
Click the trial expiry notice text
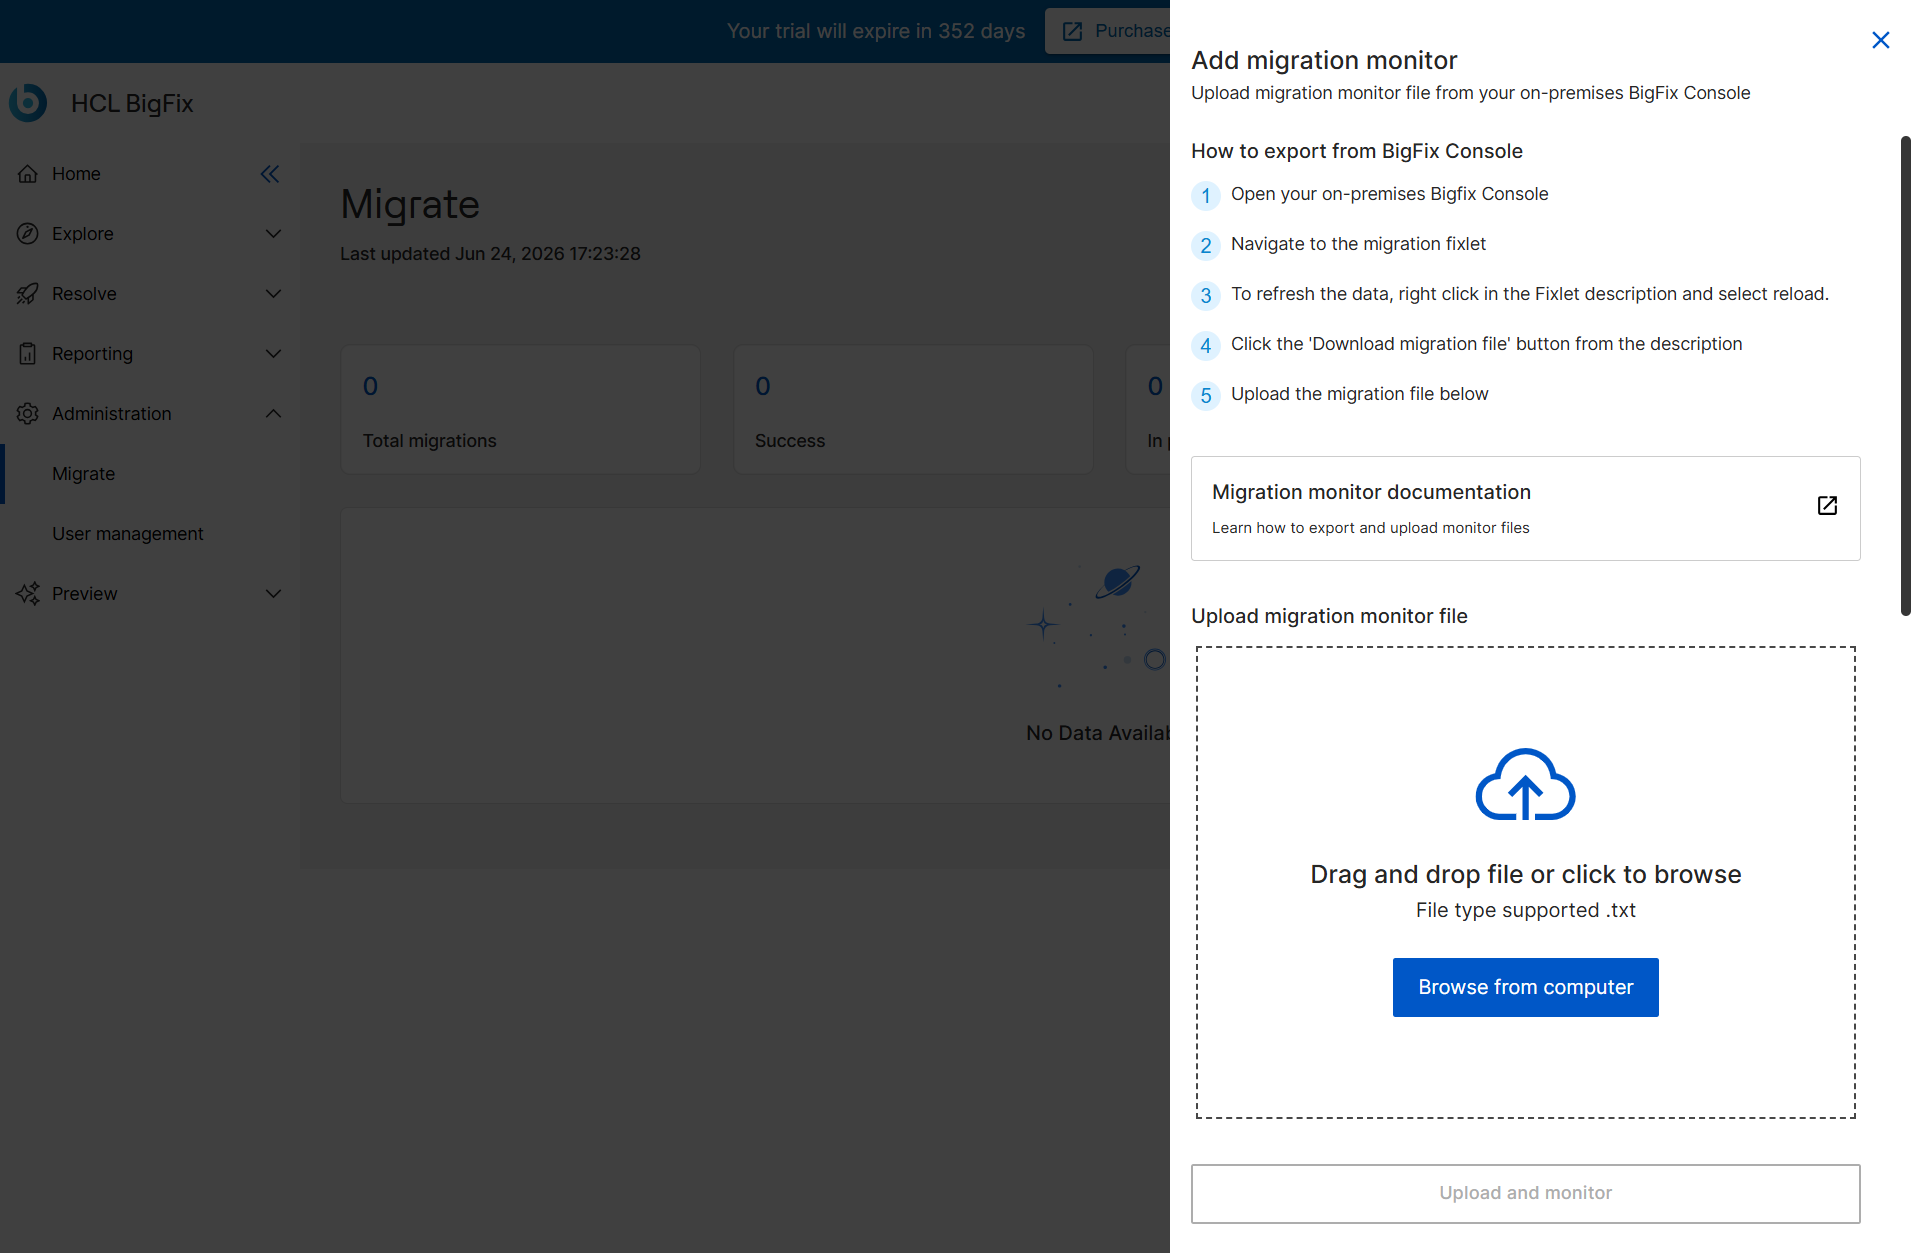[876, 31]
